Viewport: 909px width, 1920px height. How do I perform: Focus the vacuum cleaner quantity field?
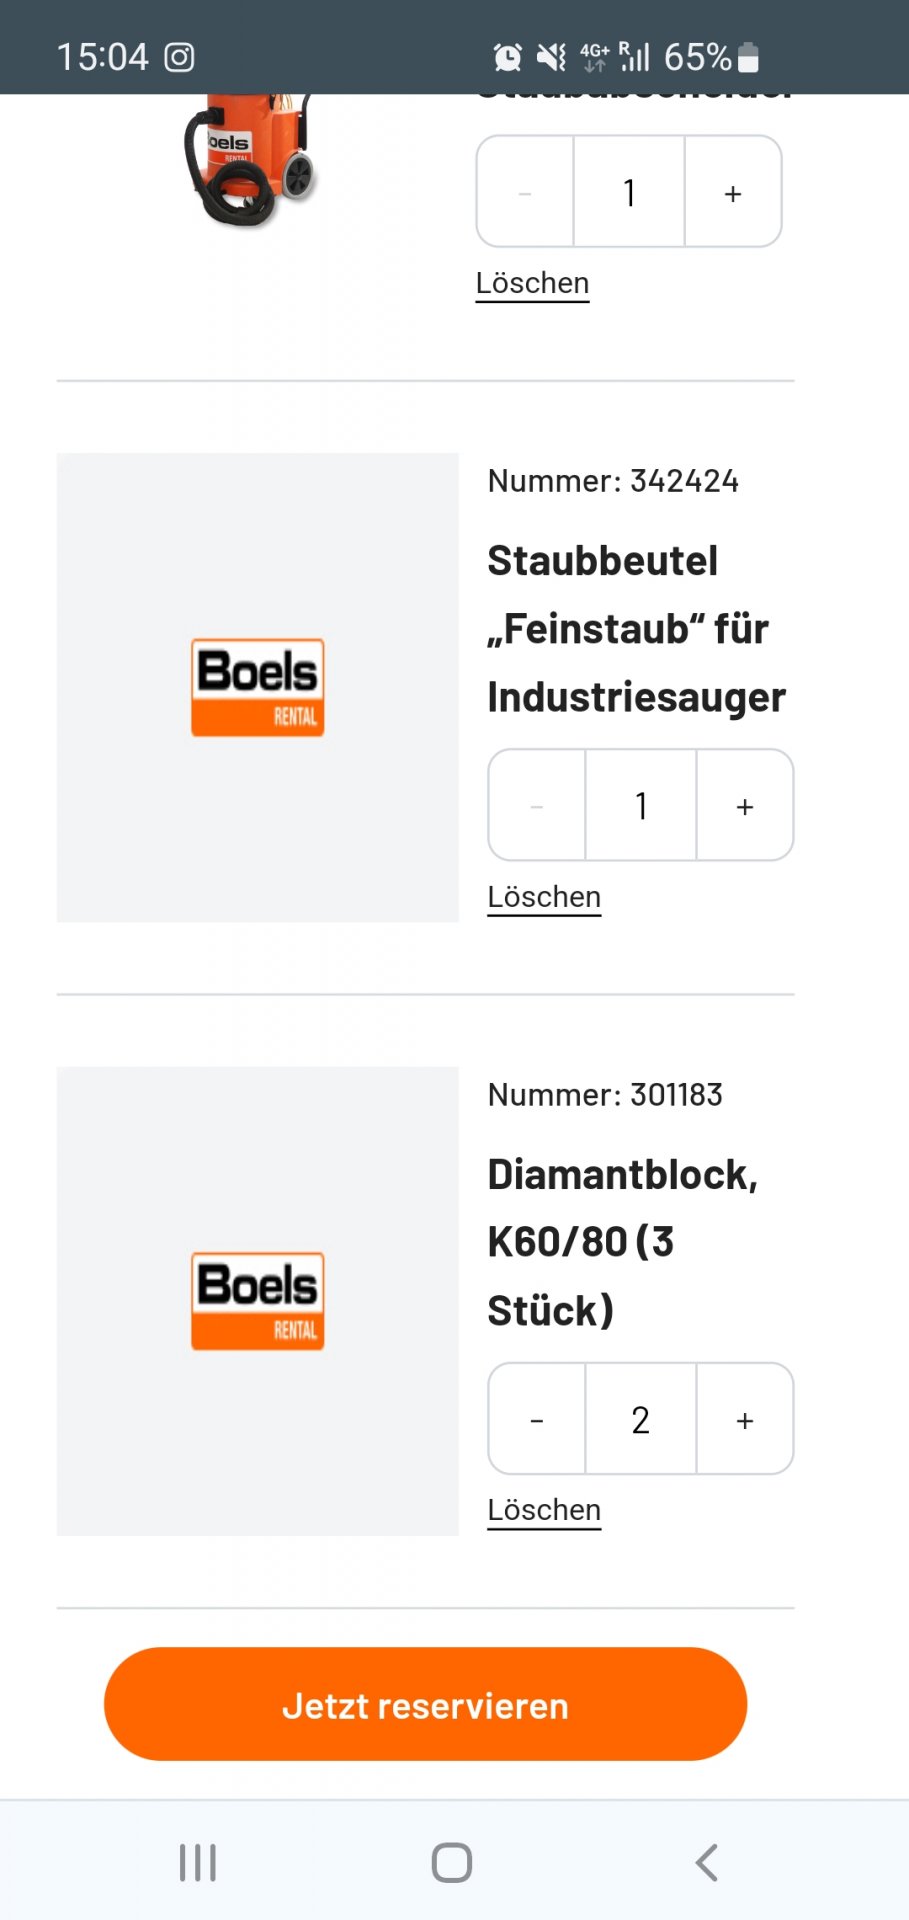[629, 192]
